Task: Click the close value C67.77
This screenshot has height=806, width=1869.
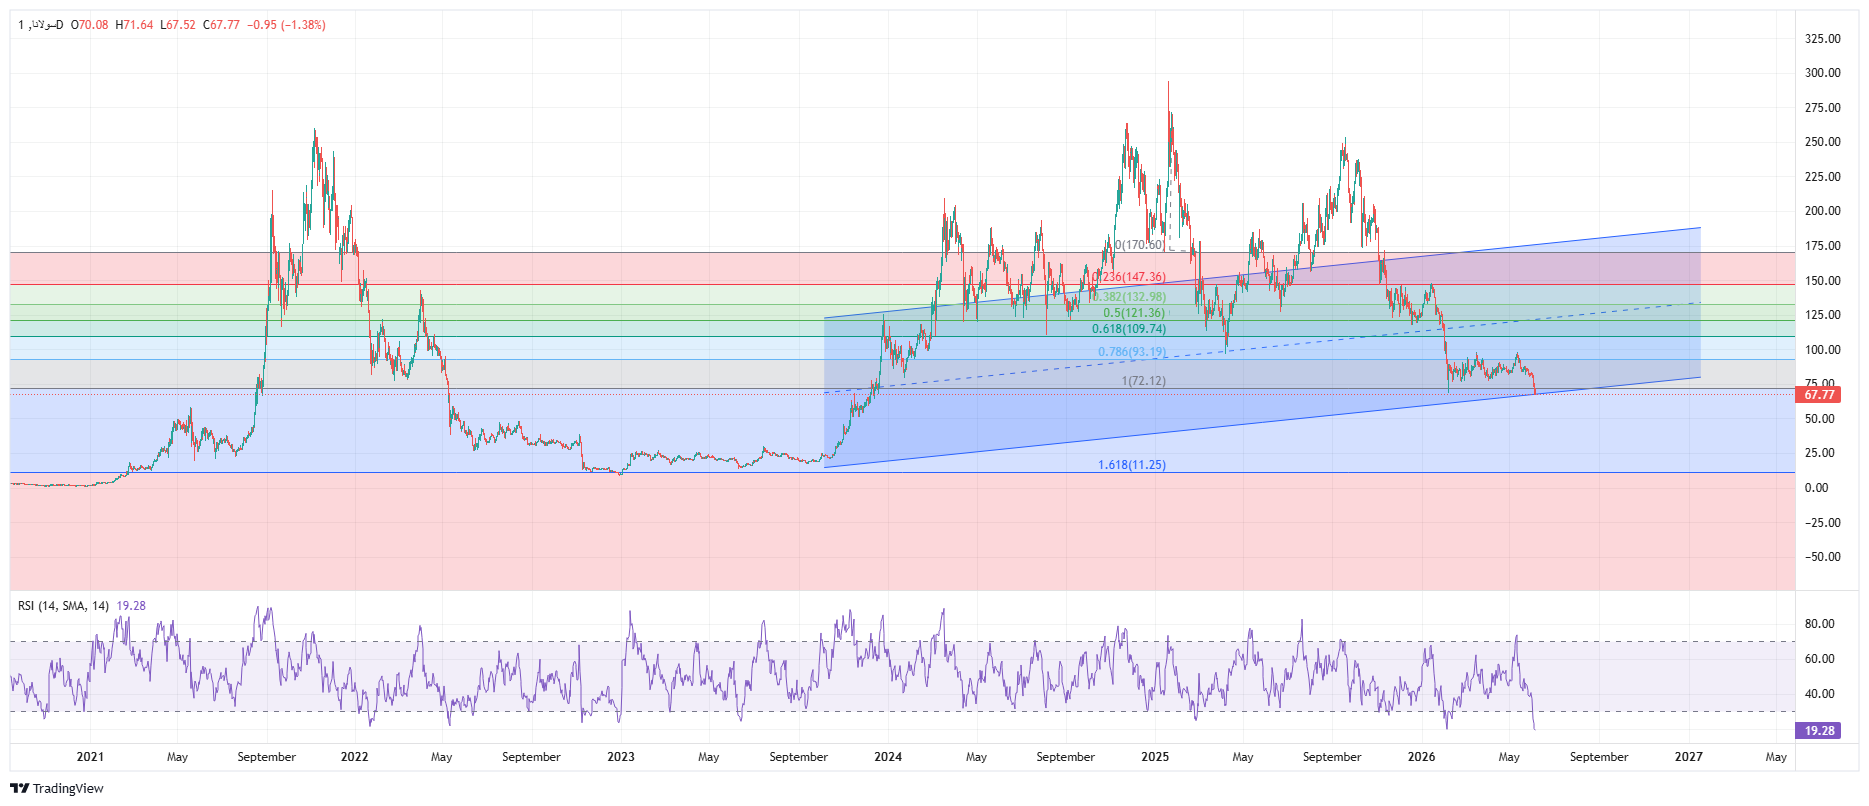Action: pyautogui.click(x=222, y=25)
